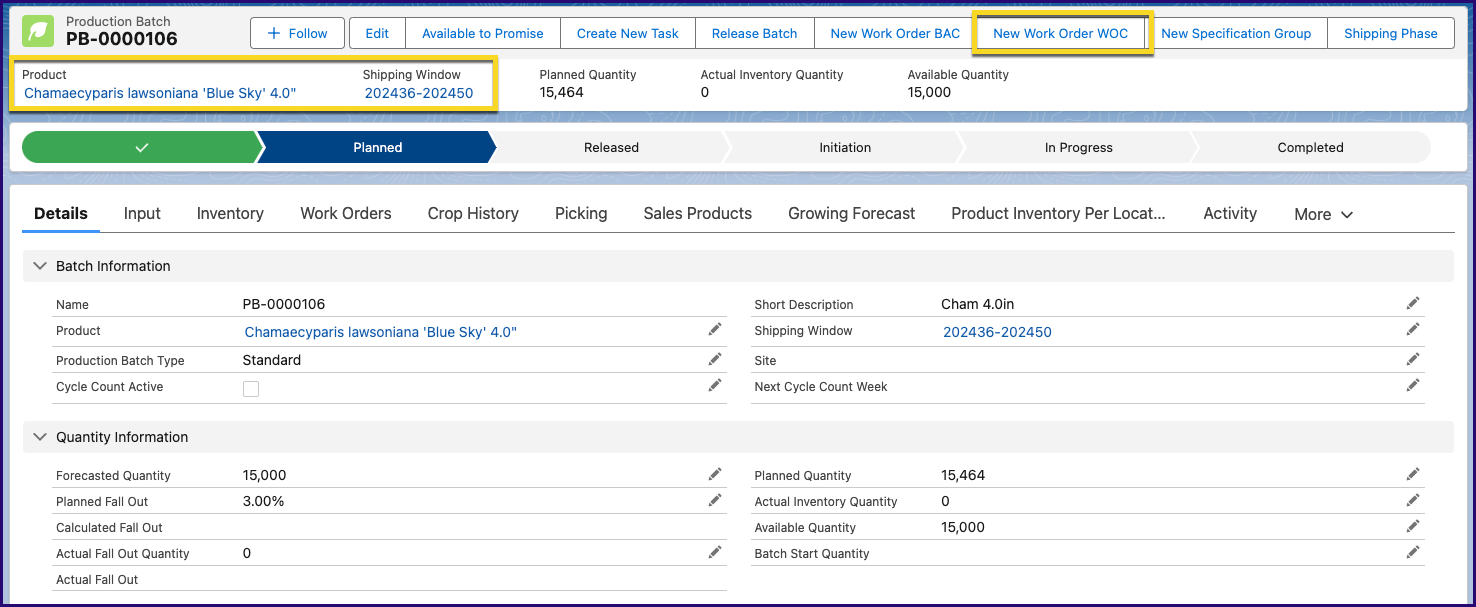This screenshot has width=1476, height=607.
Task: Click New Work Order BAC button
Action: pos(895,33)
